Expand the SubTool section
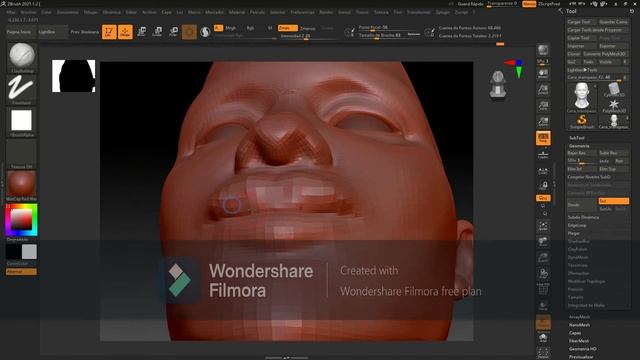 click(x=577, y=138)
